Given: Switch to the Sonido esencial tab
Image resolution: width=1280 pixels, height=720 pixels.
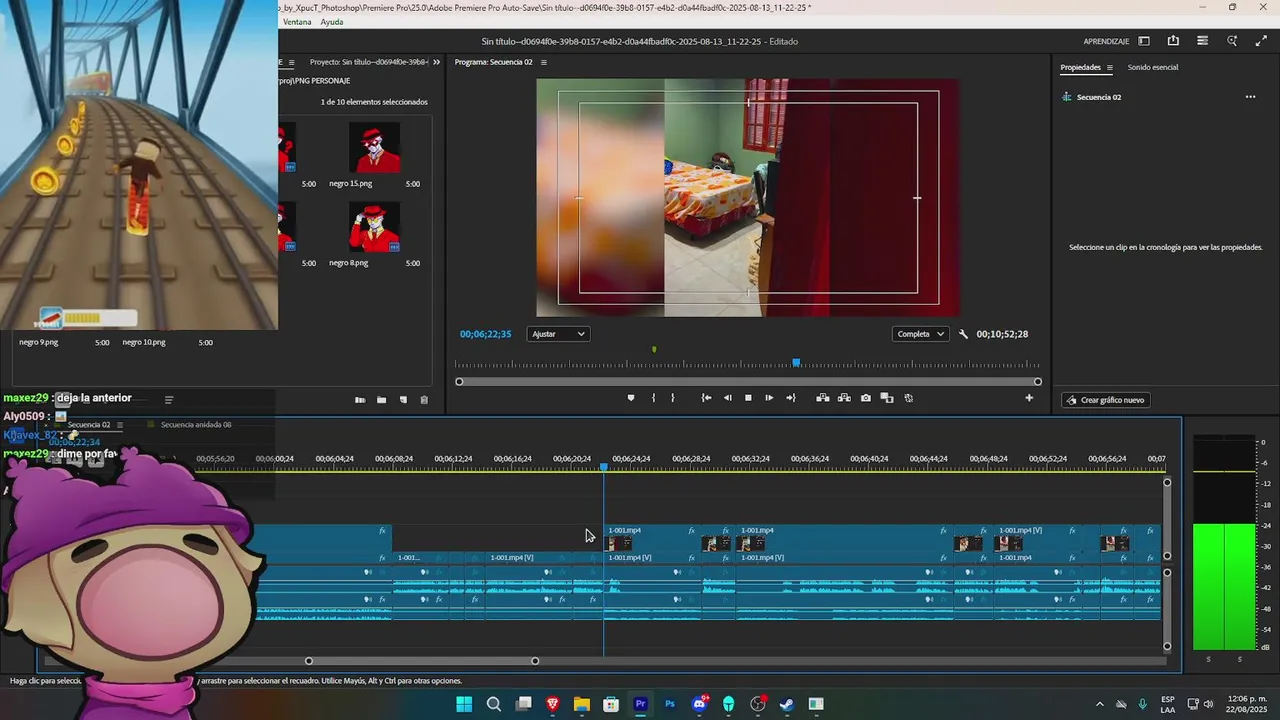Looking at the screenshot, I should pyautogui.click(x=1153, y=67).
